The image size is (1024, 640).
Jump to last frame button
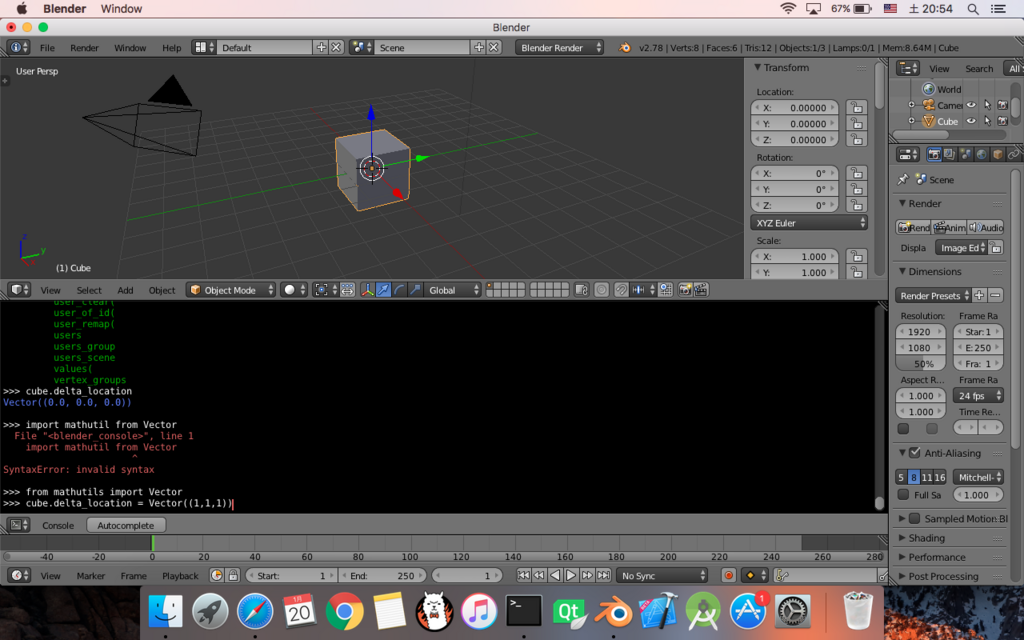coord(603,575)
